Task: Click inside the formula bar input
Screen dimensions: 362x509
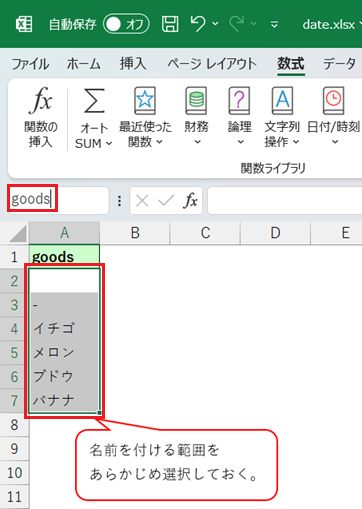Action: pos(285,201)
